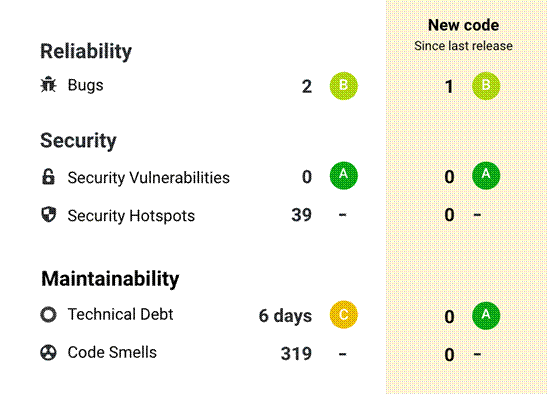This screenshot has height=394, width=547.
Task: Open the overall bugs count of 2
Action: tap(307, 87)
